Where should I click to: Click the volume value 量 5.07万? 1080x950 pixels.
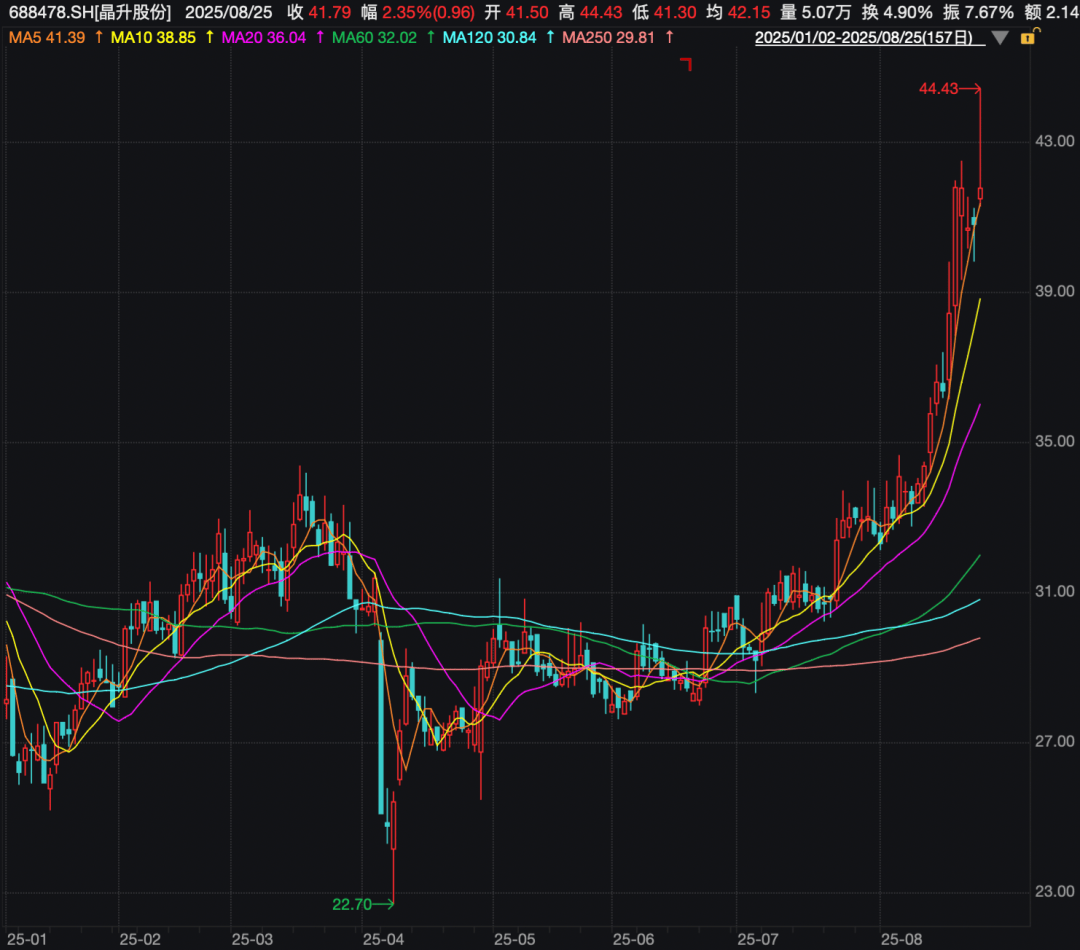[x=816, y=12]
